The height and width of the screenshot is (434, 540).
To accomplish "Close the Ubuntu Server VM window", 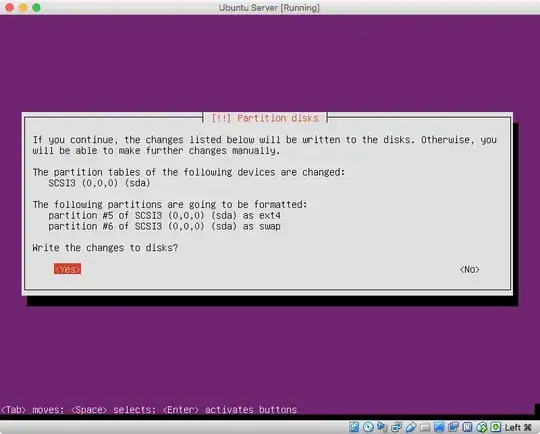I will 9,7.
